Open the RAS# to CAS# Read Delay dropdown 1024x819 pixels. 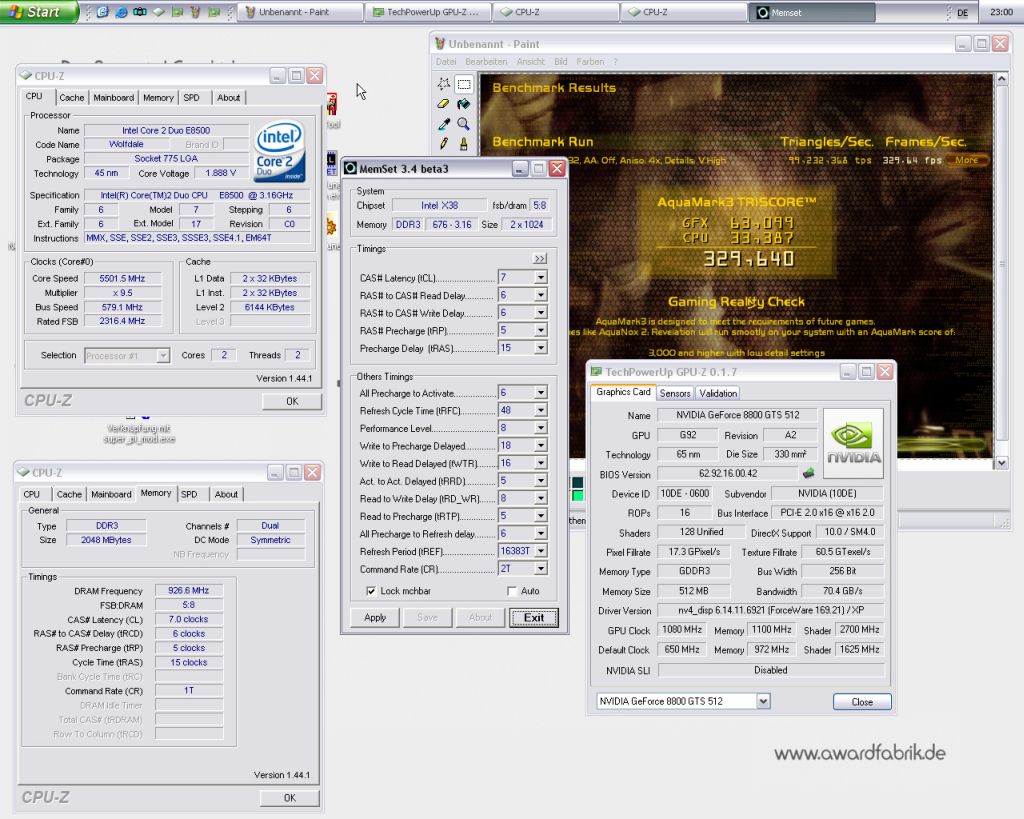click(541, 295)
